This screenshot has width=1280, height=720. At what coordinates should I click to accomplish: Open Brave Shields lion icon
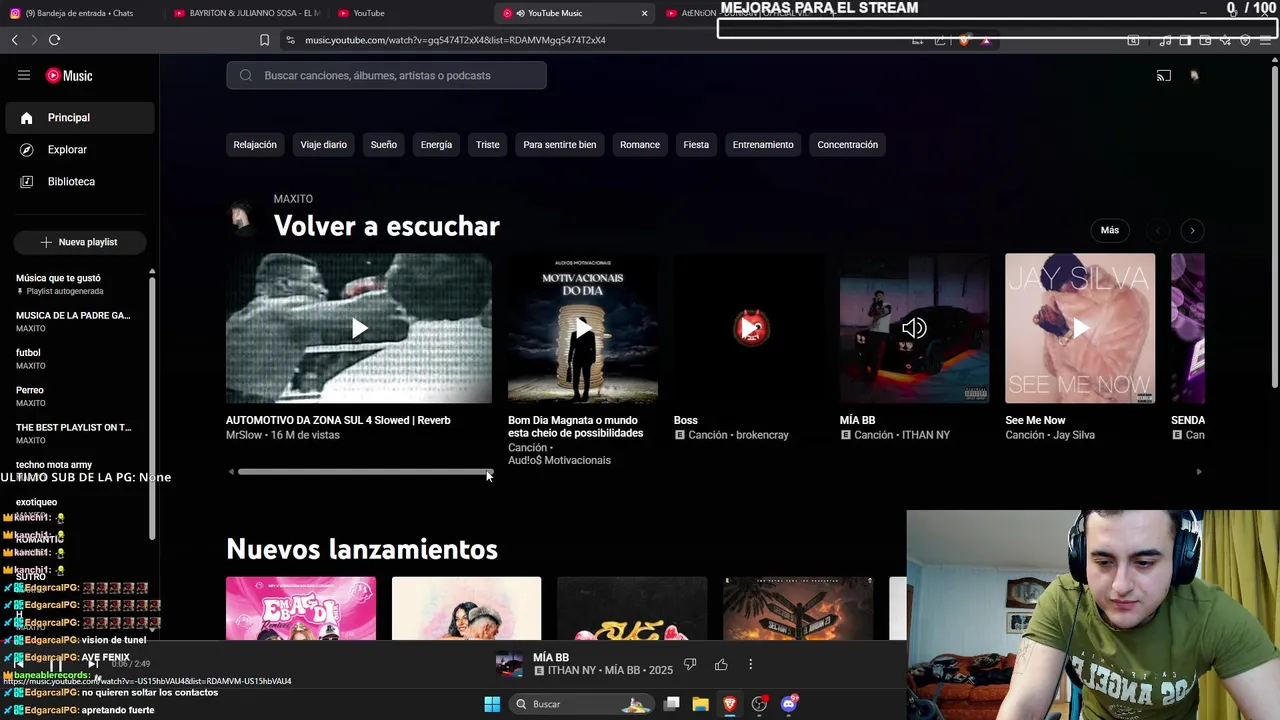(964, 40)
